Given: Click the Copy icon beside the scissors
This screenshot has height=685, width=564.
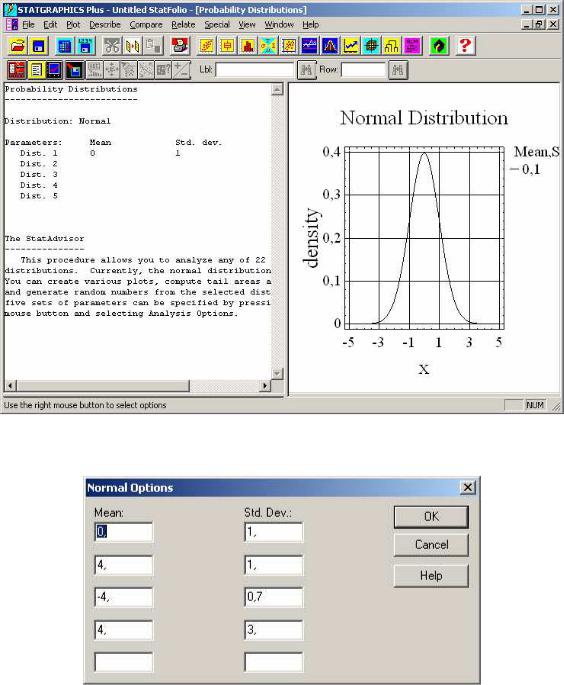Looking at the screenshot, I should point(132,46).
